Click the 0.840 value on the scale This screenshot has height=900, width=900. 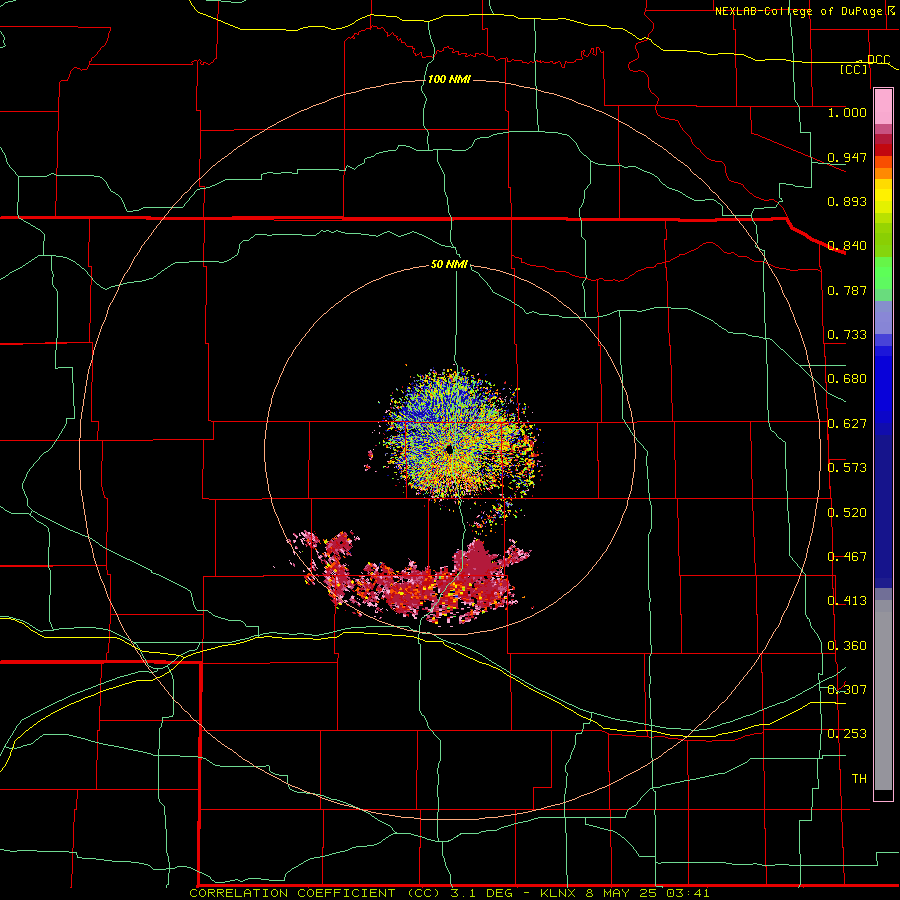point(847,246)
